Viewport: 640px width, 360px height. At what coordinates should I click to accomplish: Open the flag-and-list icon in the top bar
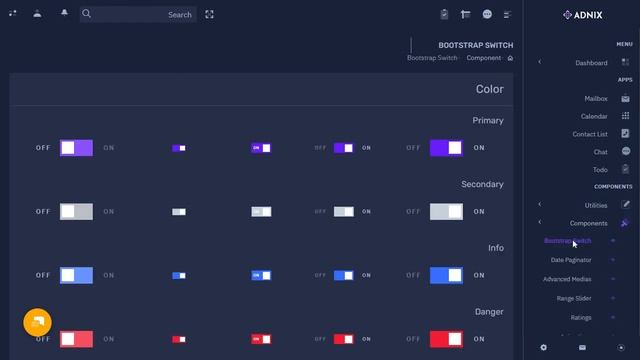[465, 15]
